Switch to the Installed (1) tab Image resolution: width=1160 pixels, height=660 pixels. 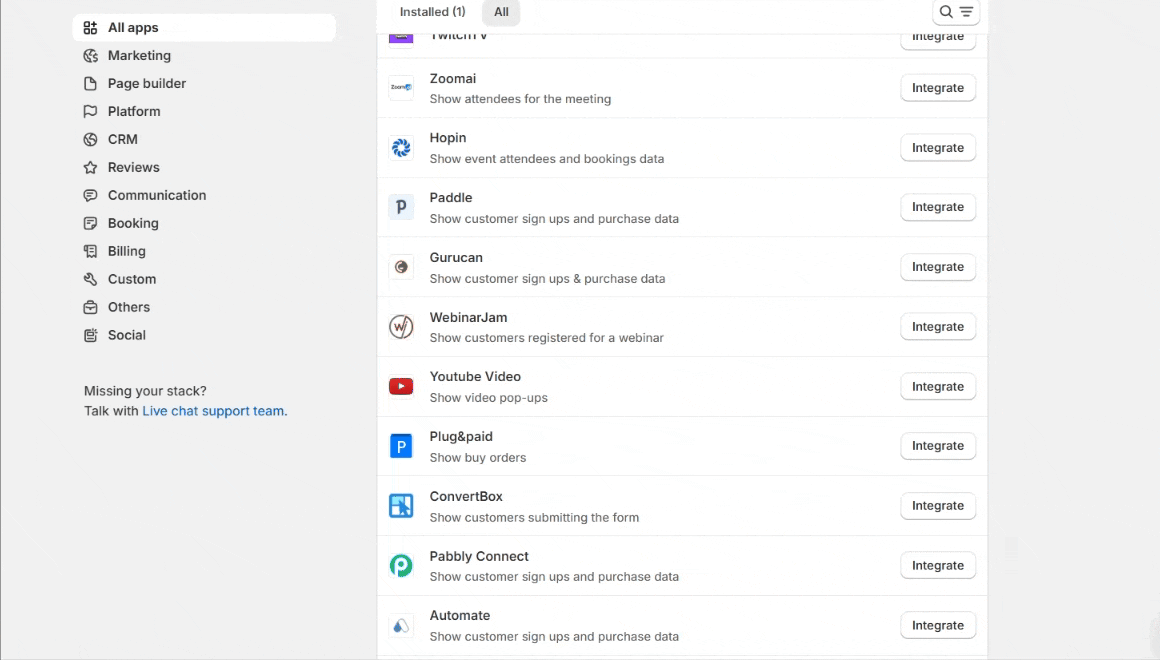coord(432,12)
